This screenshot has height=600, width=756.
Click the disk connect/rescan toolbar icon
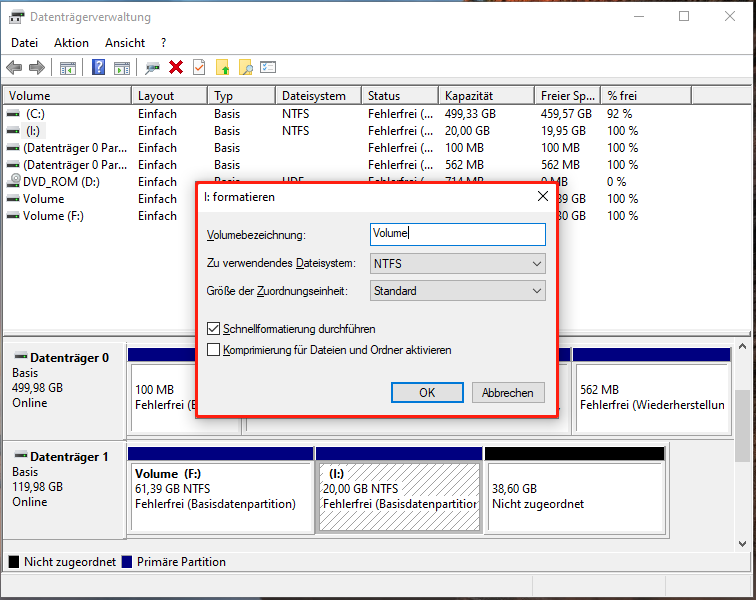coord(152,68)
